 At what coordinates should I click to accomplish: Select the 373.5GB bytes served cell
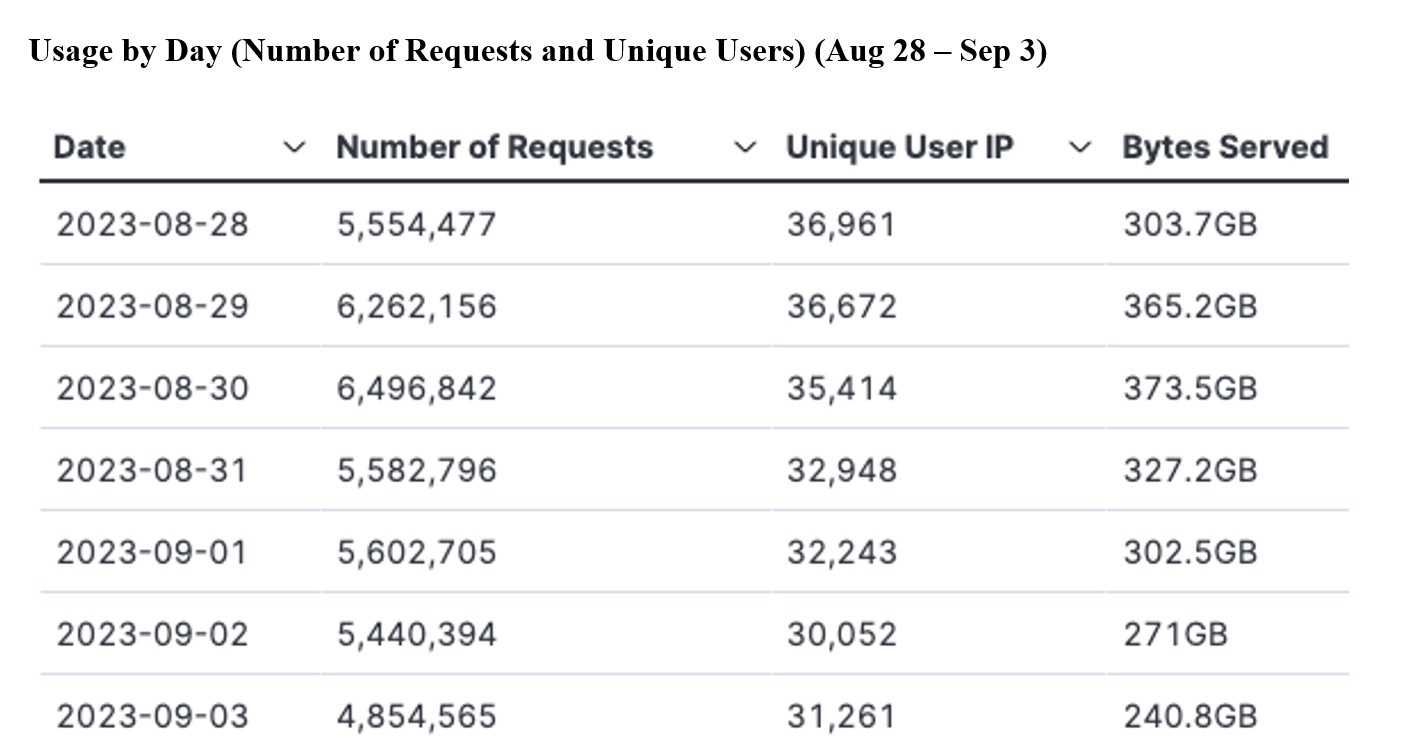pos(1190,388)
